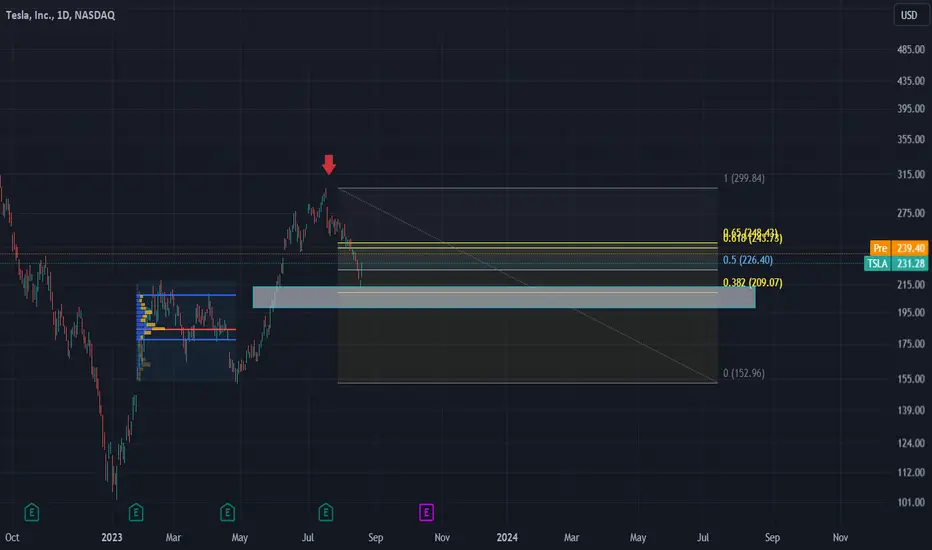The image size is (932, 550).
Task: Click the 2023 label on the time axis
Action: [x=112, y=538]
